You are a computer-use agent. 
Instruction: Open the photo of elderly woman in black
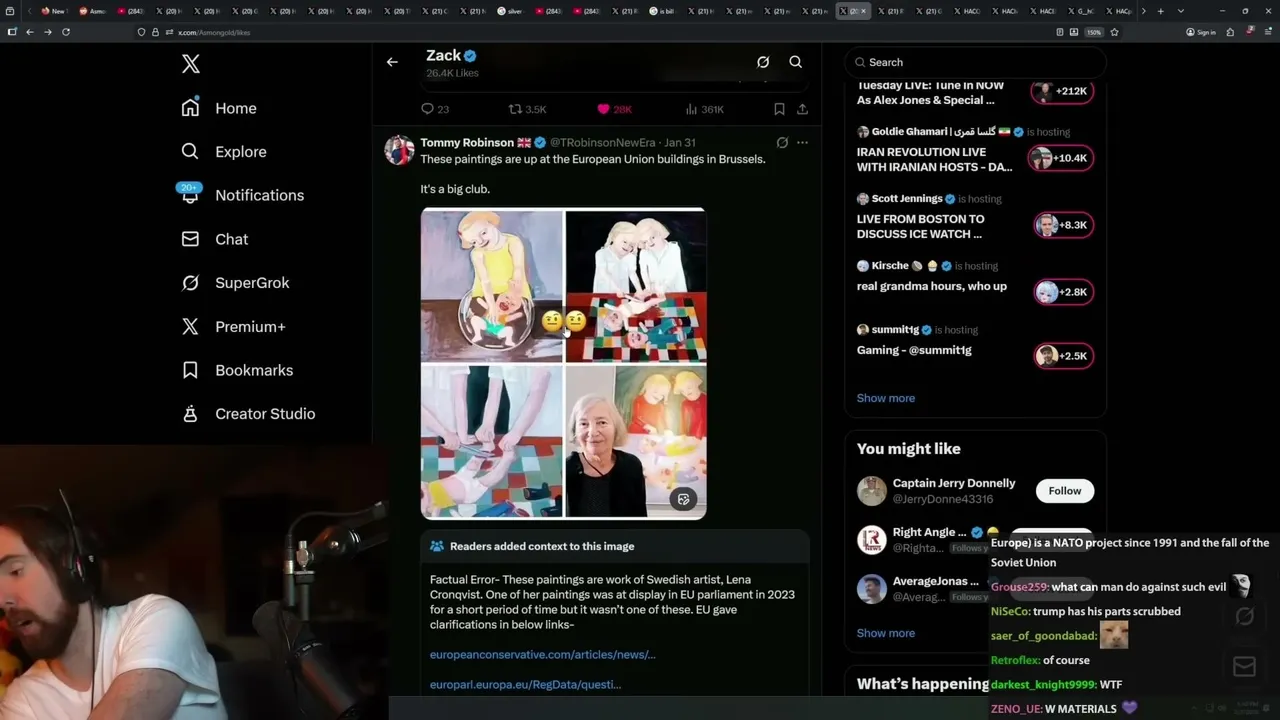coord(636,442)
